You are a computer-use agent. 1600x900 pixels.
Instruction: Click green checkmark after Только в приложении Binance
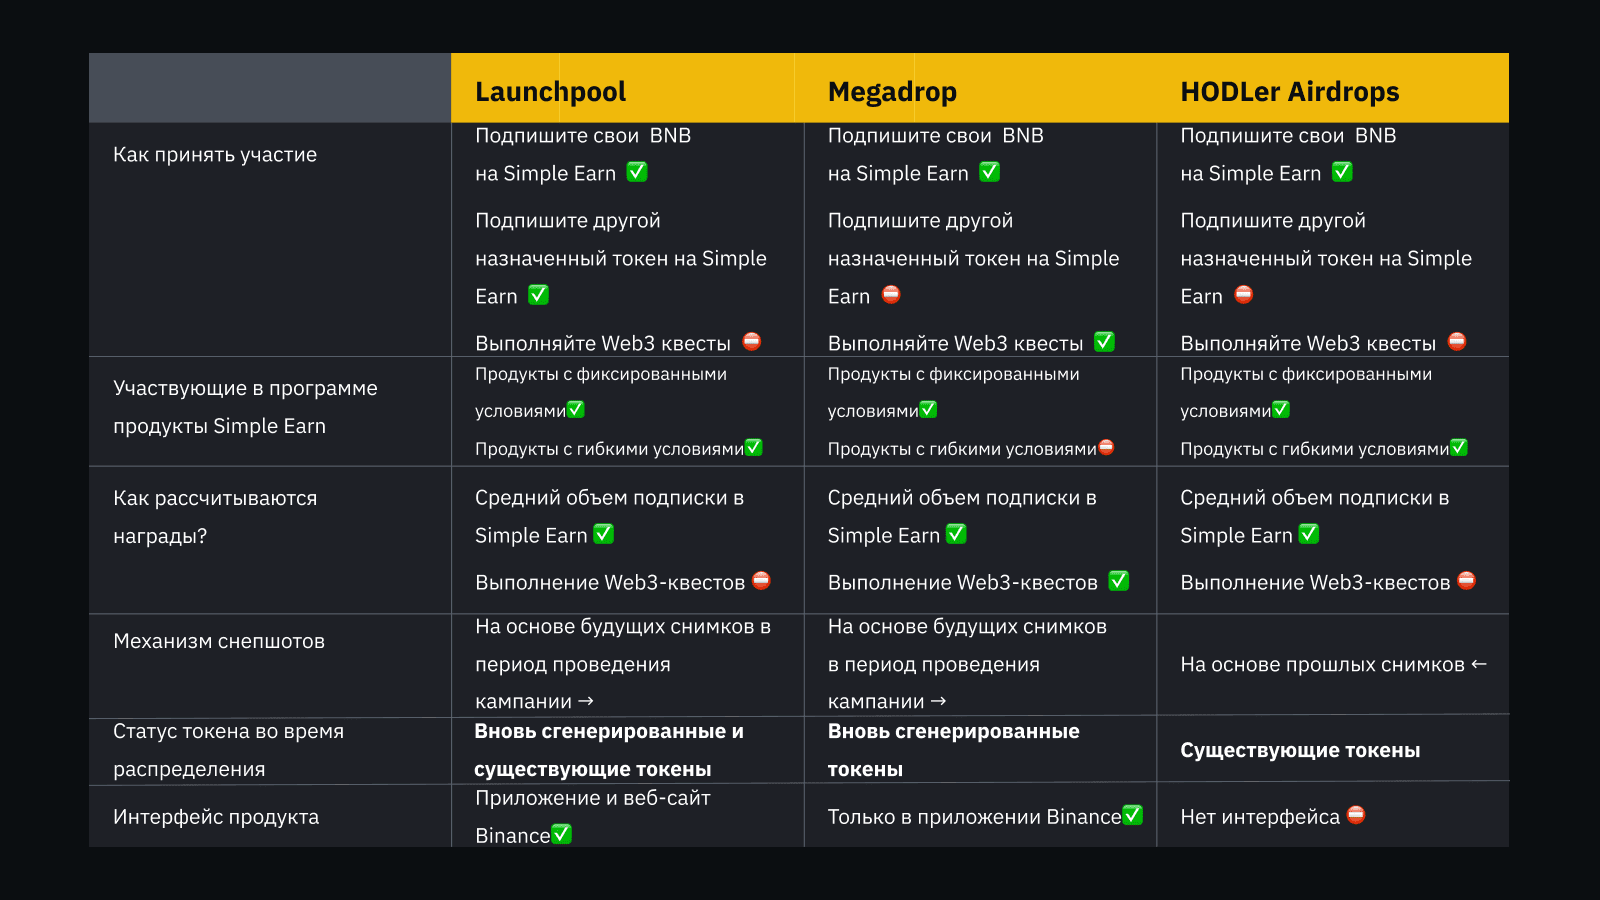pos(1132,816)
